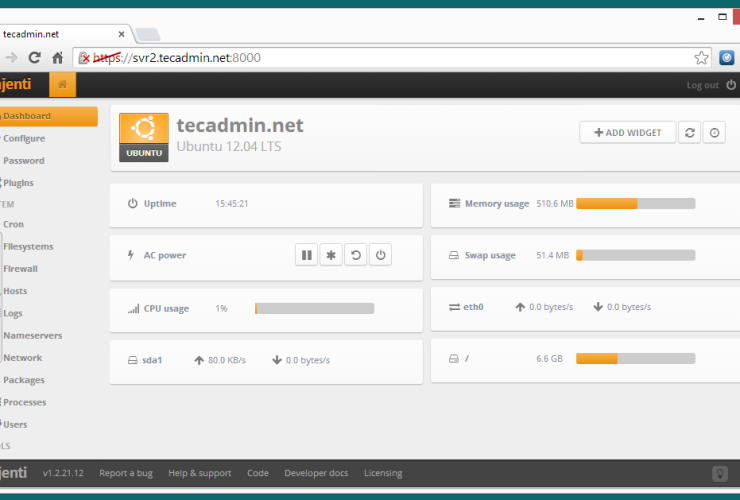
Task: Bookmark page with the star icon
Action: pyautogui.click(x=702, y=58)
